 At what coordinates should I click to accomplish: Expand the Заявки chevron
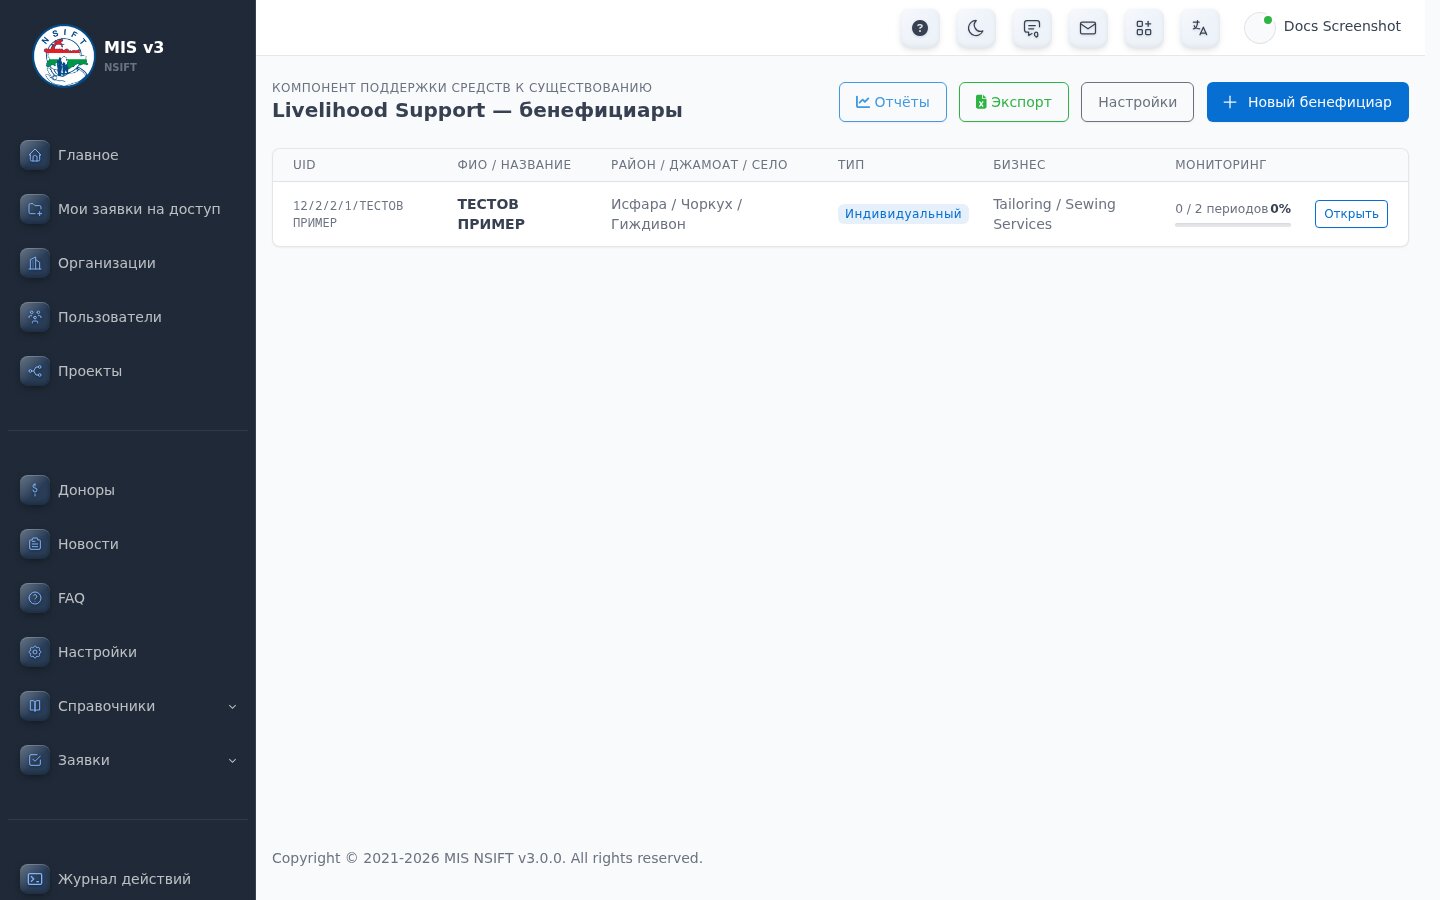point(232,760)
